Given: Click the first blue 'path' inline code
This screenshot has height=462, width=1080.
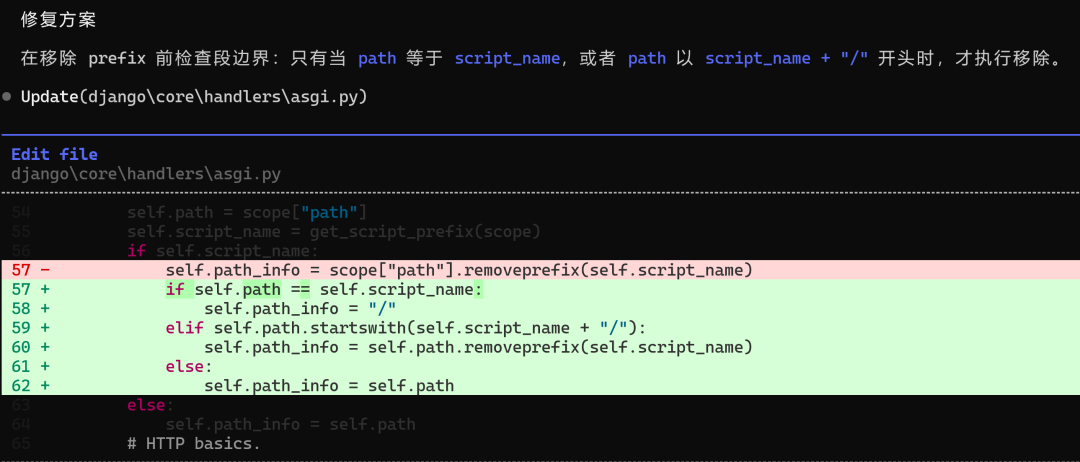Looking at the screenshot, I should 377,59.
